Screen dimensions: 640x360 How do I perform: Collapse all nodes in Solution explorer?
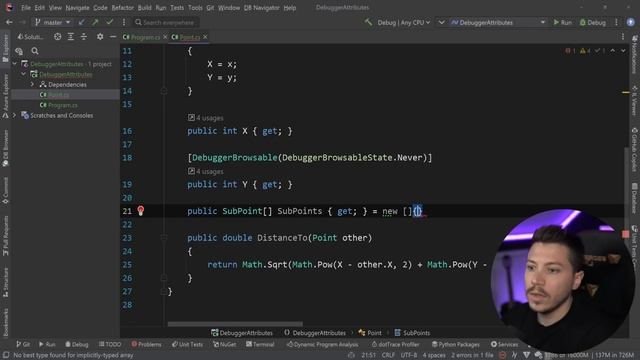click(x=84, y=37)
